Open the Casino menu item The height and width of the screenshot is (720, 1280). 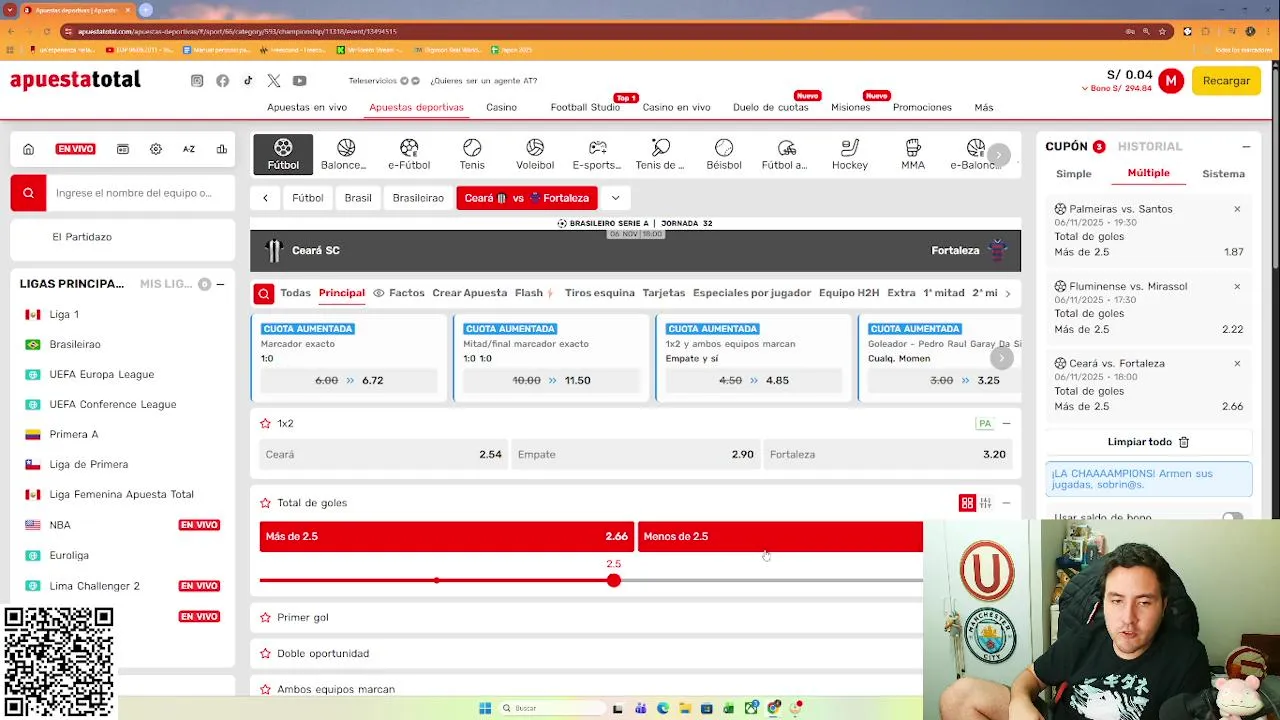[x=501, y=107]
